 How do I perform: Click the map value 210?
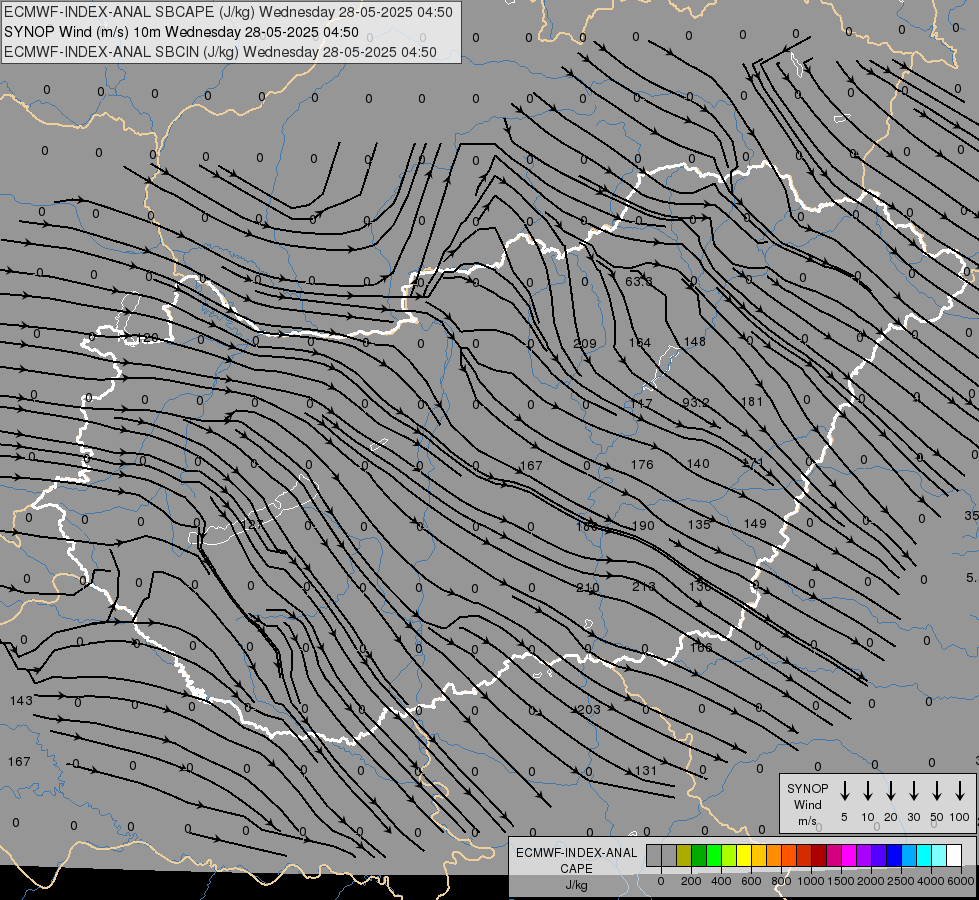588,588
